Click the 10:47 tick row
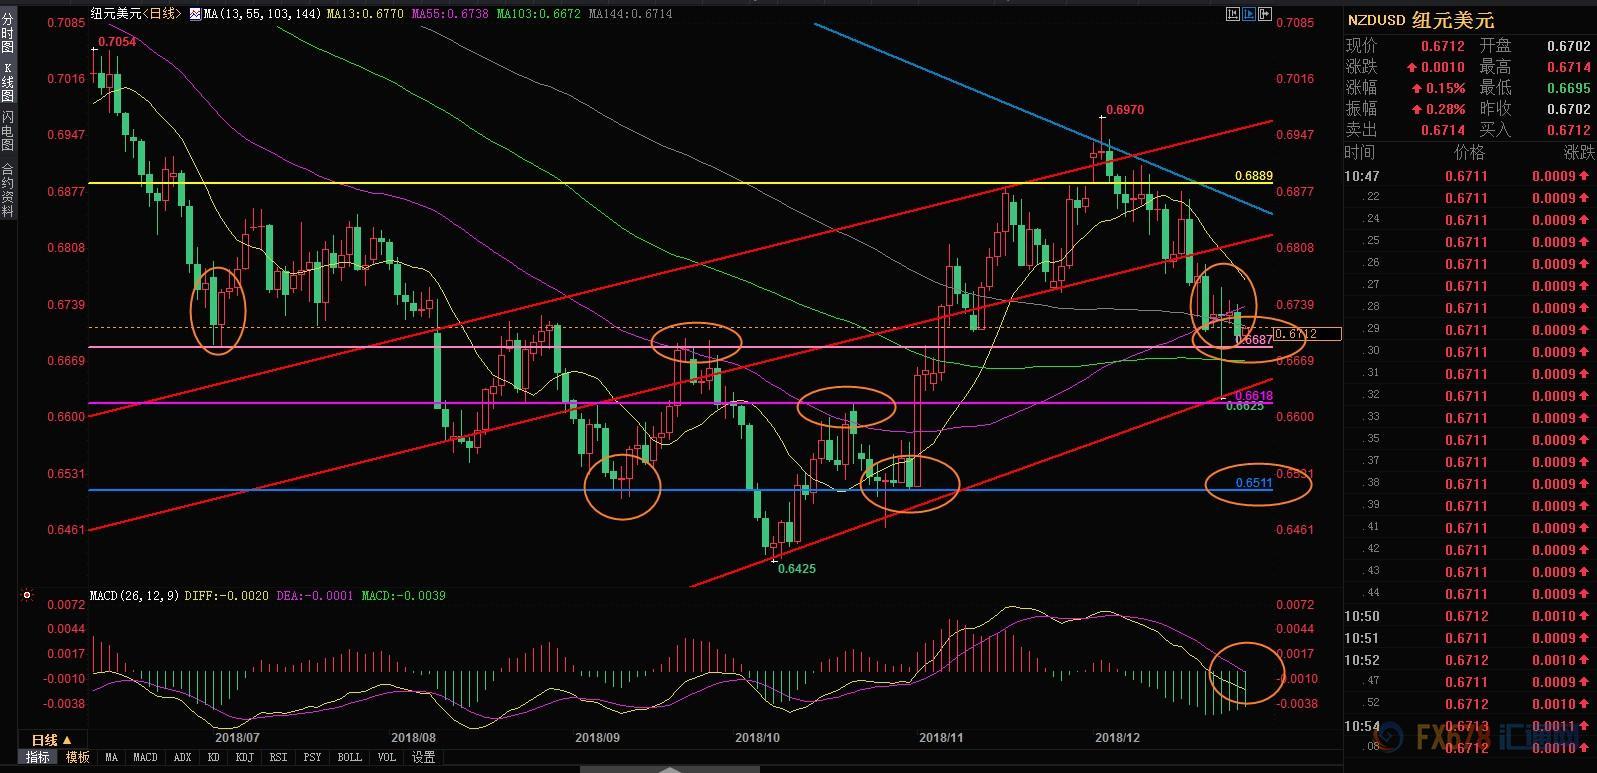This screenshot has height=773, width=1597. coord(1469,176)
